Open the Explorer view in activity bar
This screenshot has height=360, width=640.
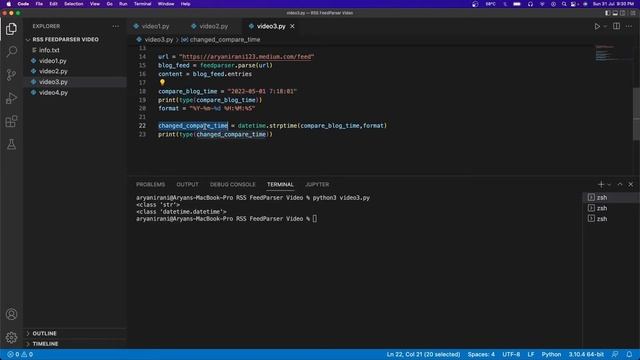[11, 29]
